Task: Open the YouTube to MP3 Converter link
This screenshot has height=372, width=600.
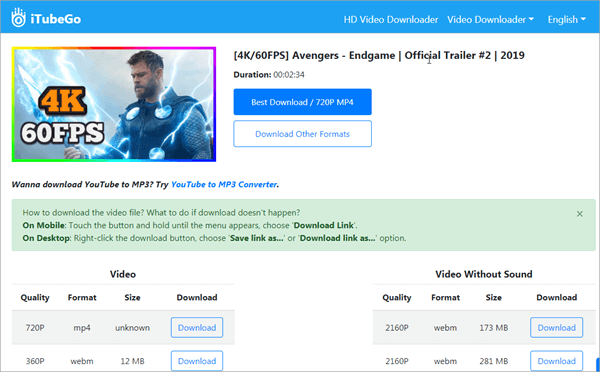Action: (x=224, y=184)
